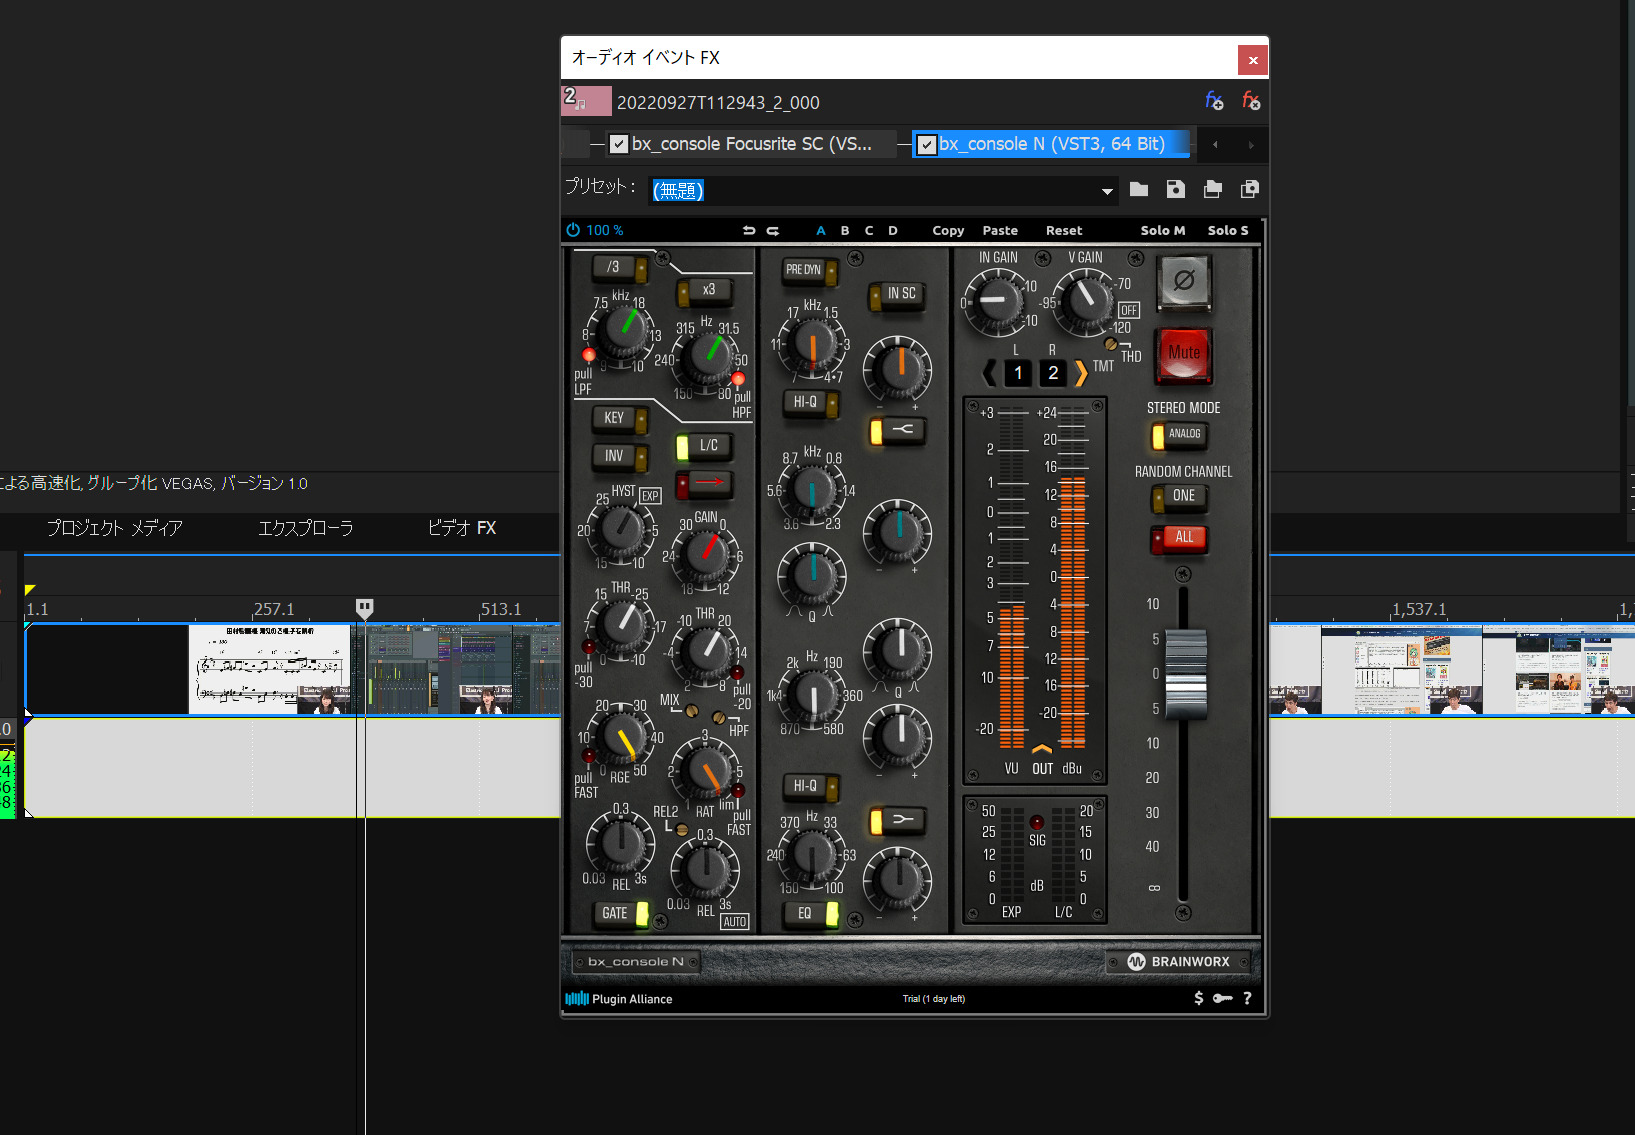Viewport: 1635px width, 1135px height.
Task: Redo plugin change with redo arrow
Action: (x=773, y=230)
